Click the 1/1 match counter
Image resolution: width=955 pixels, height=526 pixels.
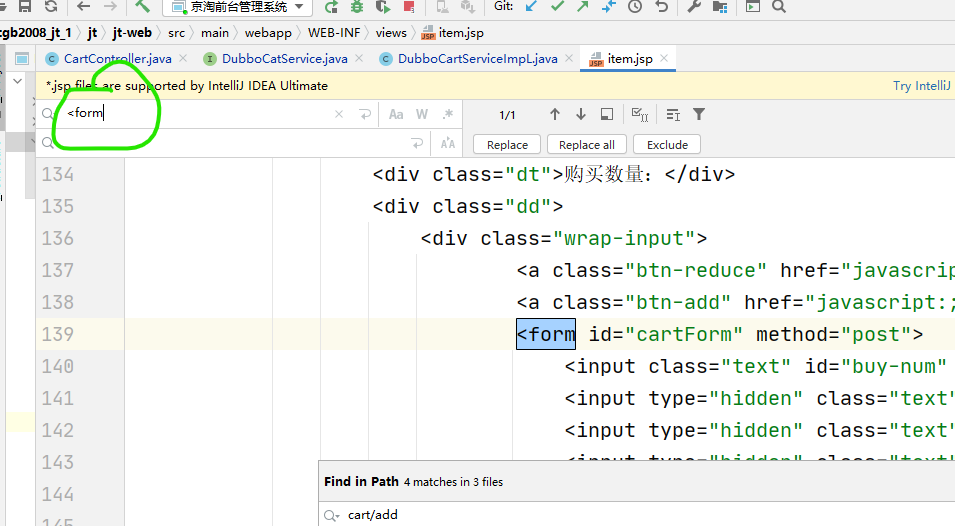(x=507, y=114)
